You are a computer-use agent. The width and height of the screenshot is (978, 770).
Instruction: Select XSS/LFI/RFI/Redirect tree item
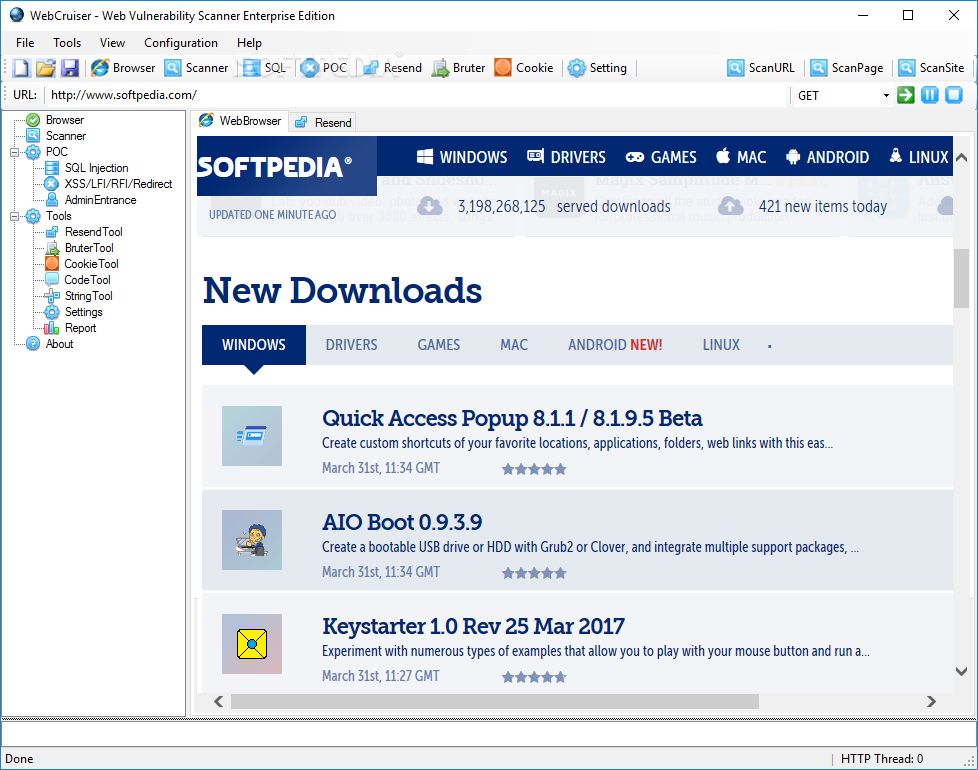(119, 184)
